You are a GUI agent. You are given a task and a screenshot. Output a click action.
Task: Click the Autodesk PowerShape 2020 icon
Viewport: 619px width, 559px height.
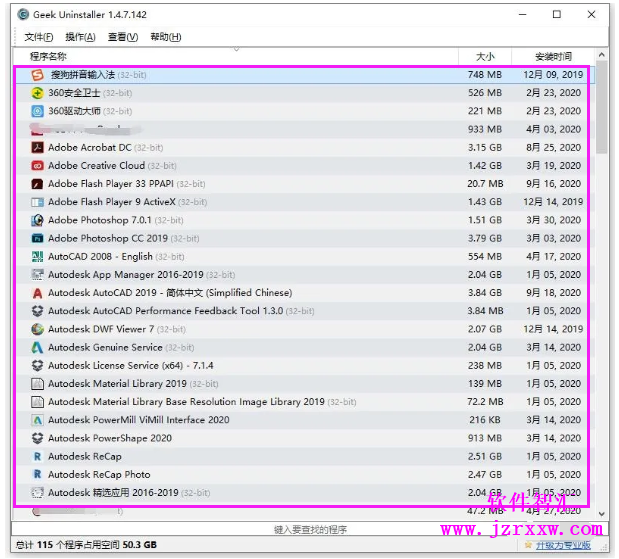pyautogui.click(x=37, y=438)
